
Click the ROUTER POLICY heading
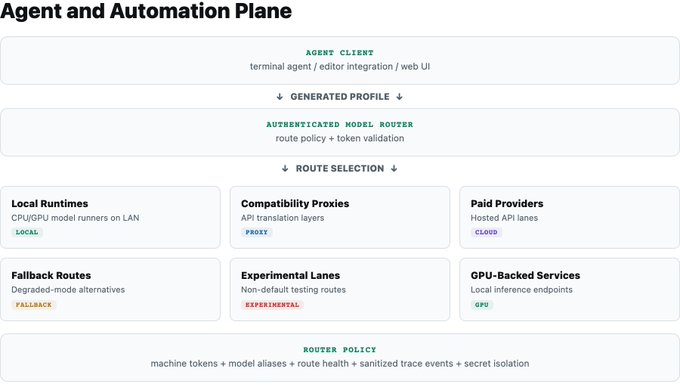click(340, 350)
